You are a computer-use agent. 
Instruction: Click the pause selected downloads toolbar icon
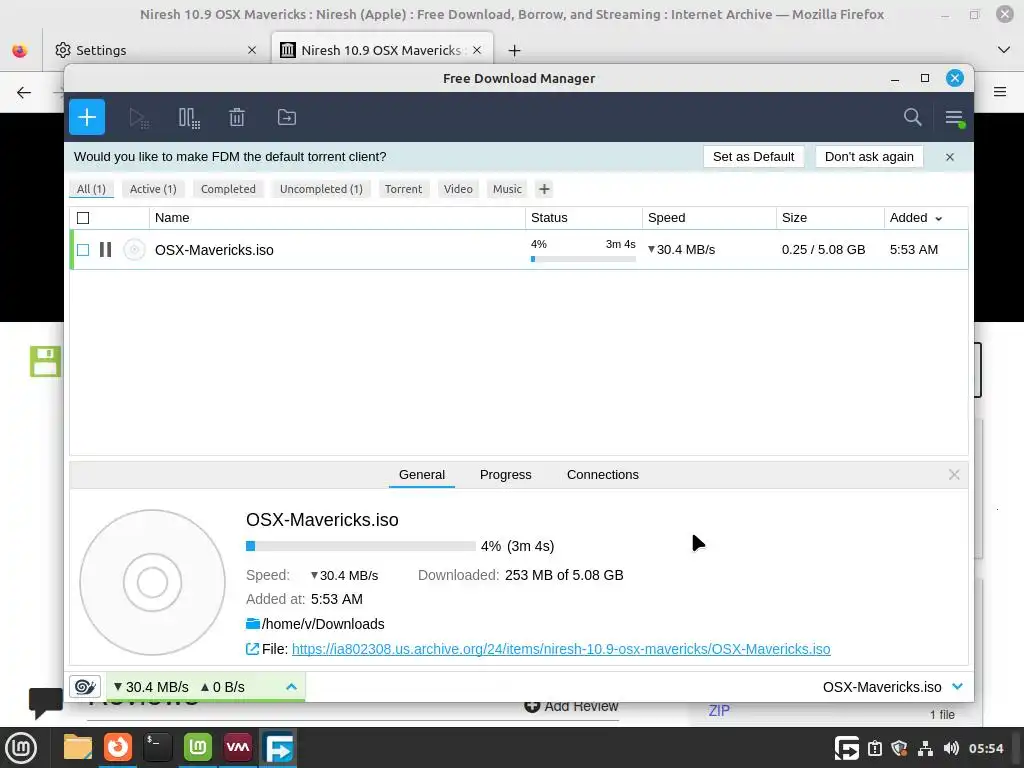click(189, 118)
